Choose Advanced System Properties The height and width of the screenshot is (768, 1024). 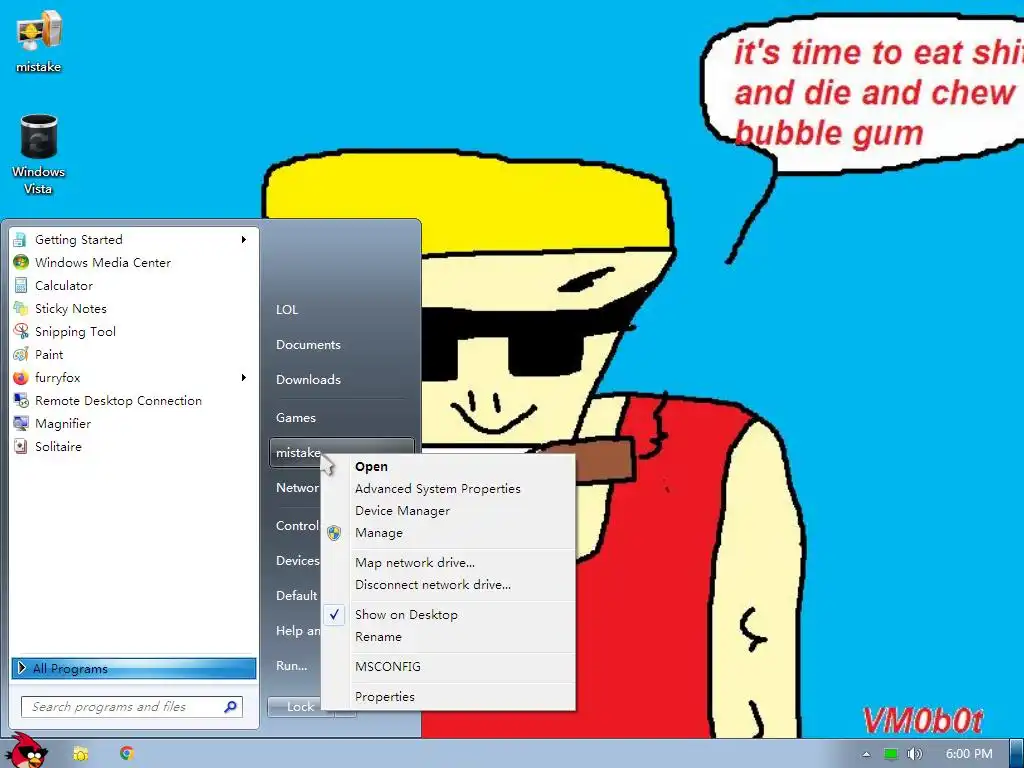pyautogui.click(x=448, y=488)
